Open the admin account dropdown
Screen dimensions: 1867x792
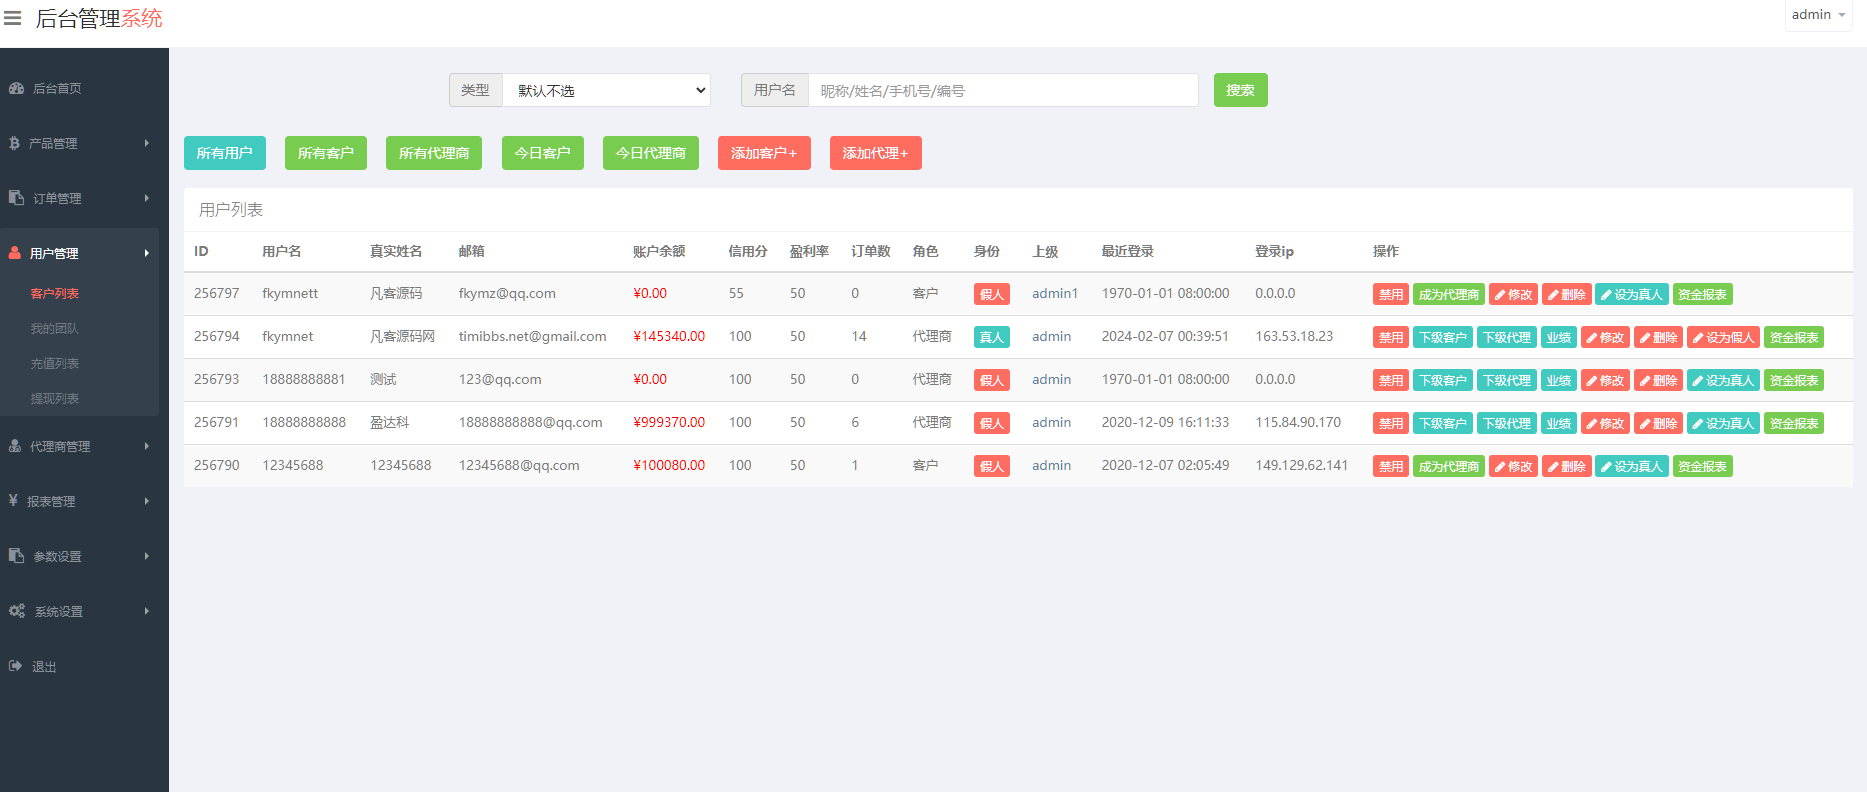(x=1818, y=15)
